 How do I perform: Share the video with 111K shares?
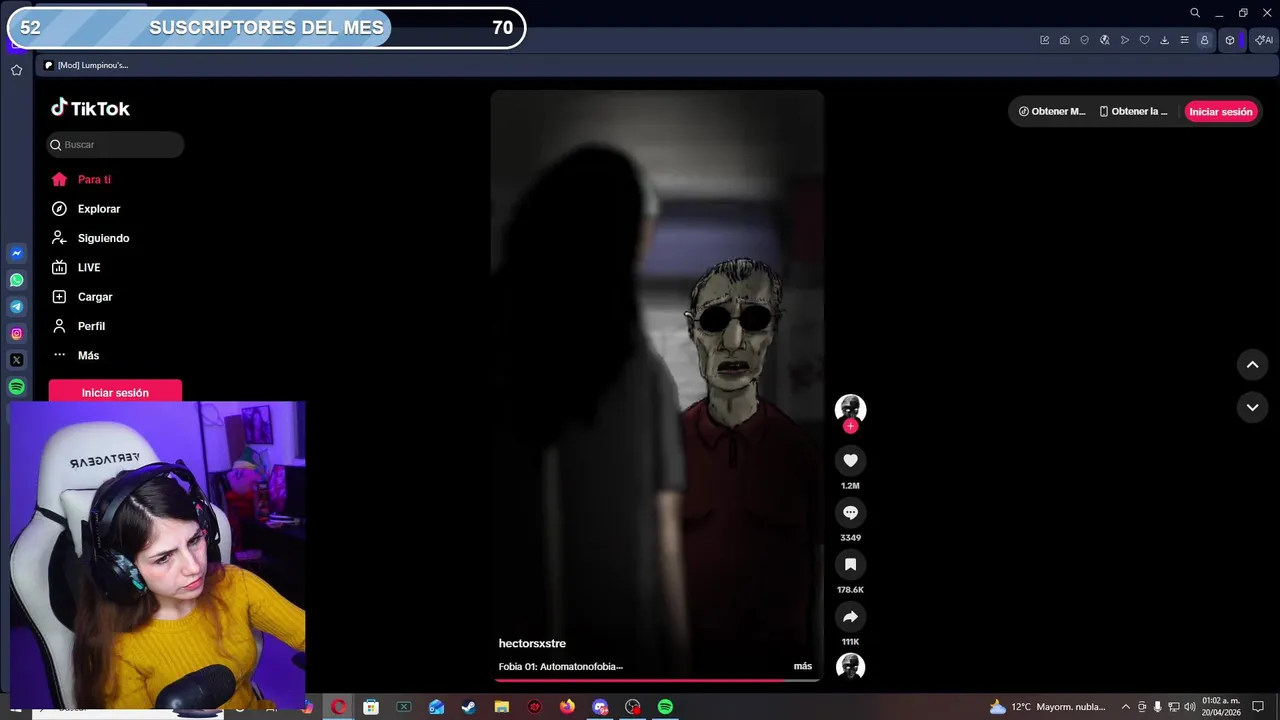(x=850, y=616)
